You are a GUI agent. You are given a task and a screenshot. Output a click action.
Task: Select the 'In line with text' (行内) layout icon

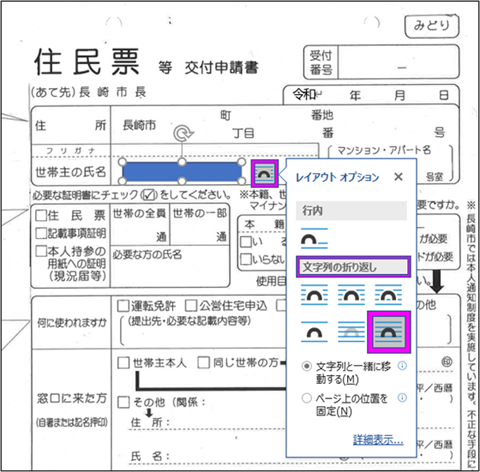tap(314, 238)
